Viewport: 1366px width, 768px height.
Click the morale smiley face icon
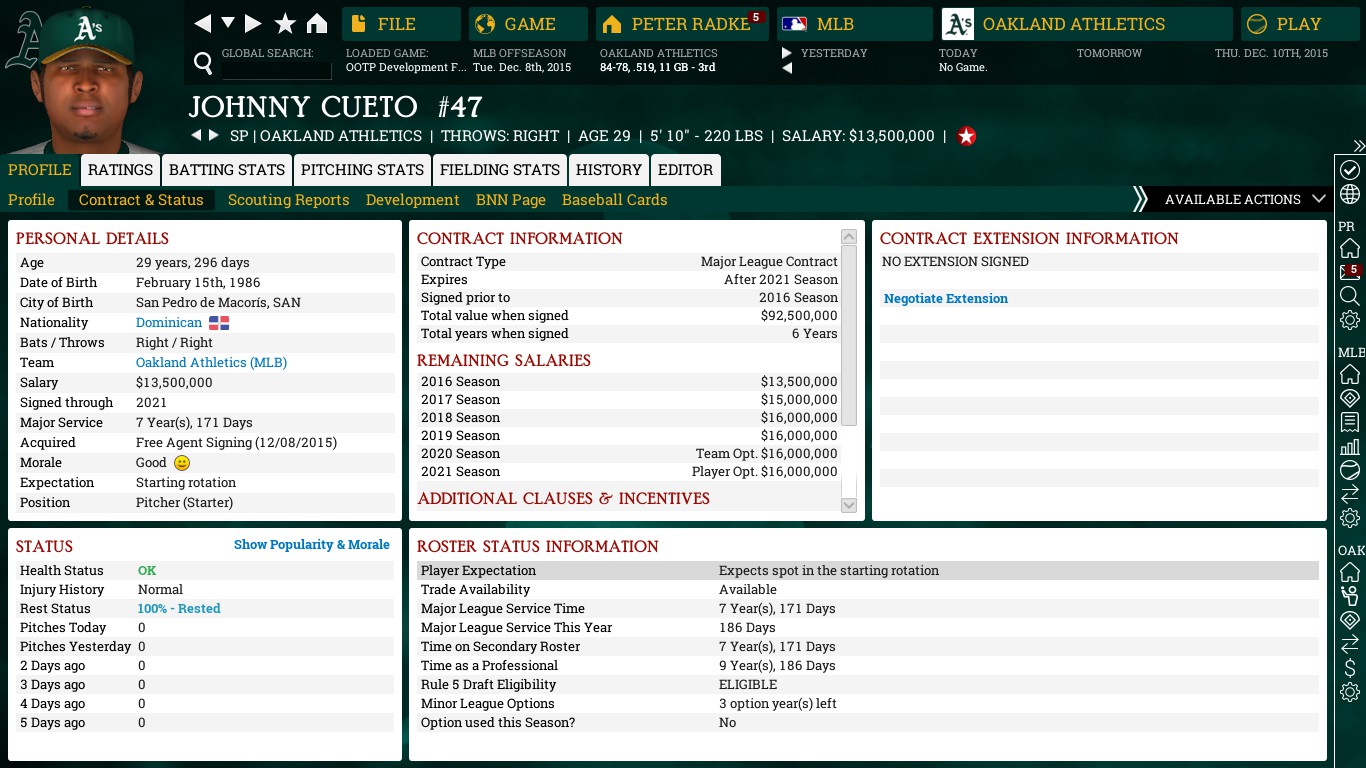click(182, 463)
